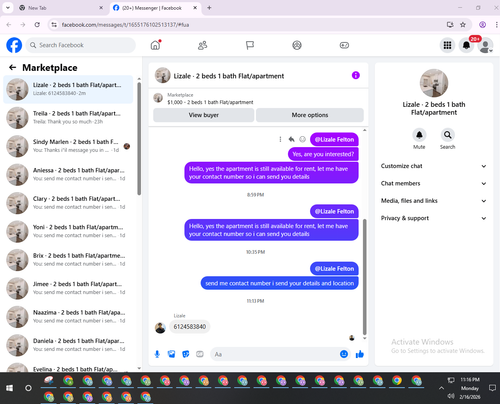The height and width of the screenshot is (404, 500).
Task: Open more options dots on message
Action: point(280,139)
